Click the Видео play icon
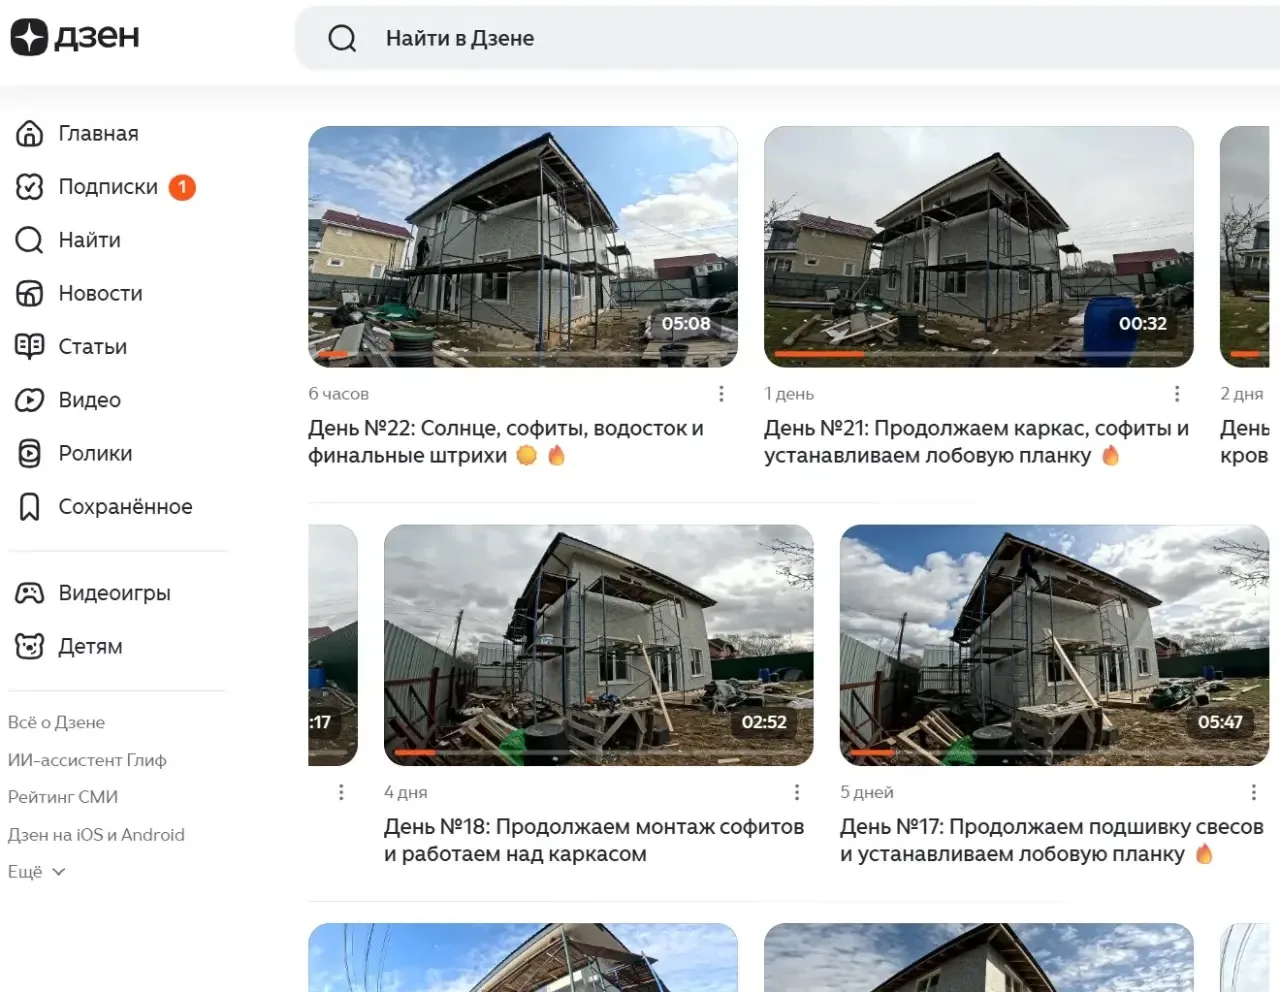This screenshot has width=1280, height=992. point(30,400)
